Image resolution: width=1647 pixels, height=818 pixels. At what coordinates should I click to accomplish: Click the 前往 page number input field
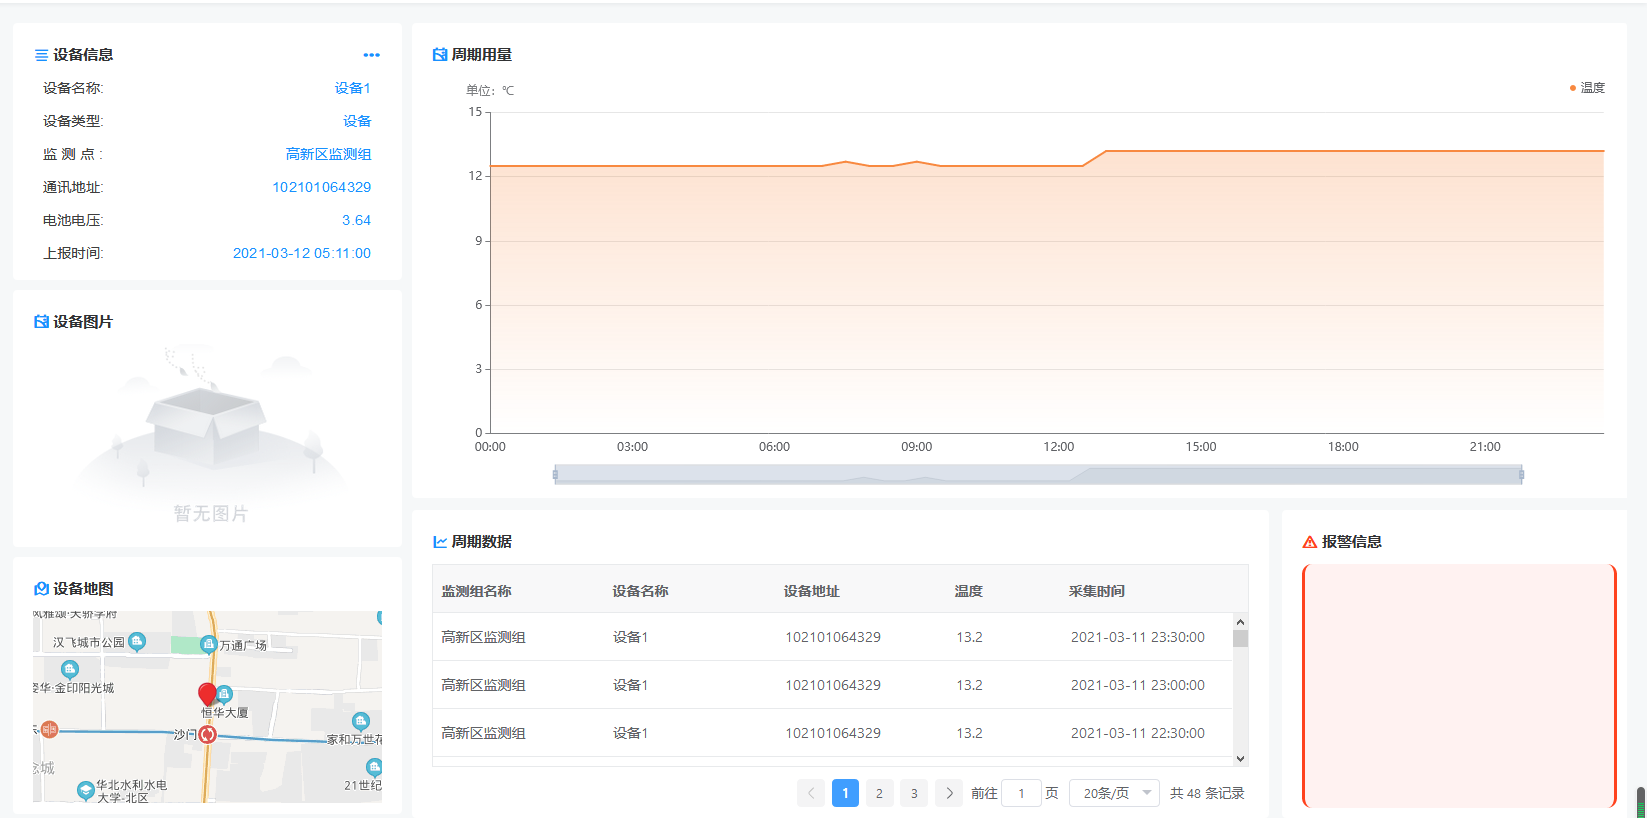(x=1021, y=793)
